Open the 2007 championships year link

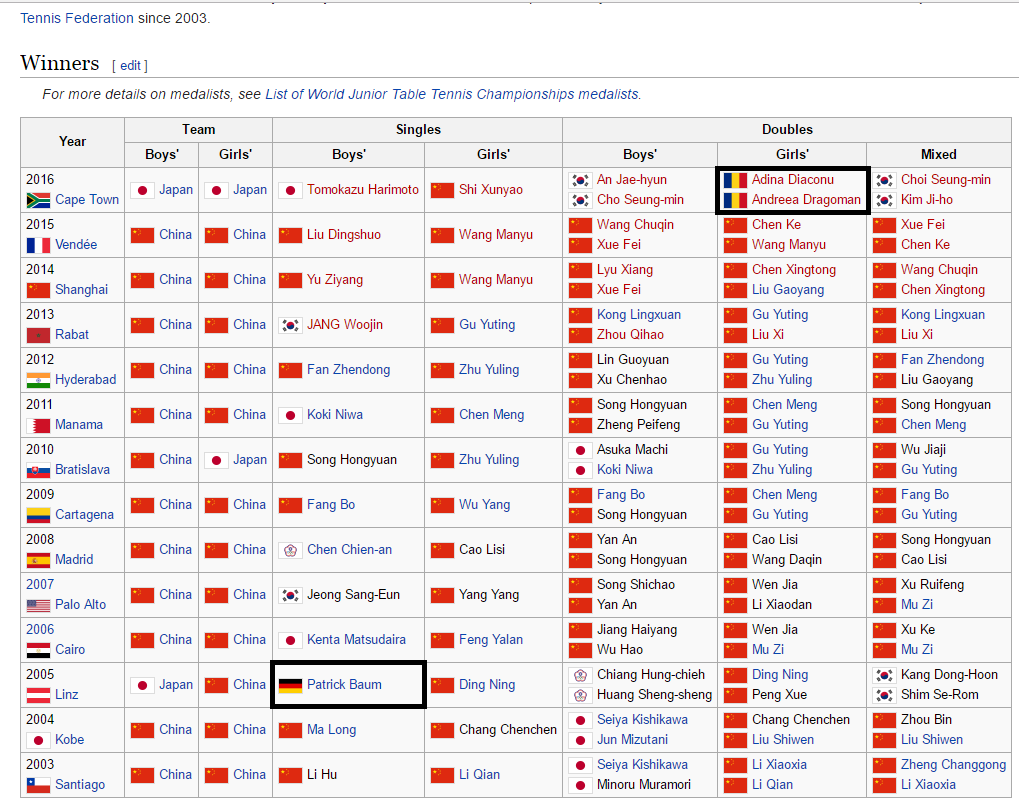(x=40, y=585)
